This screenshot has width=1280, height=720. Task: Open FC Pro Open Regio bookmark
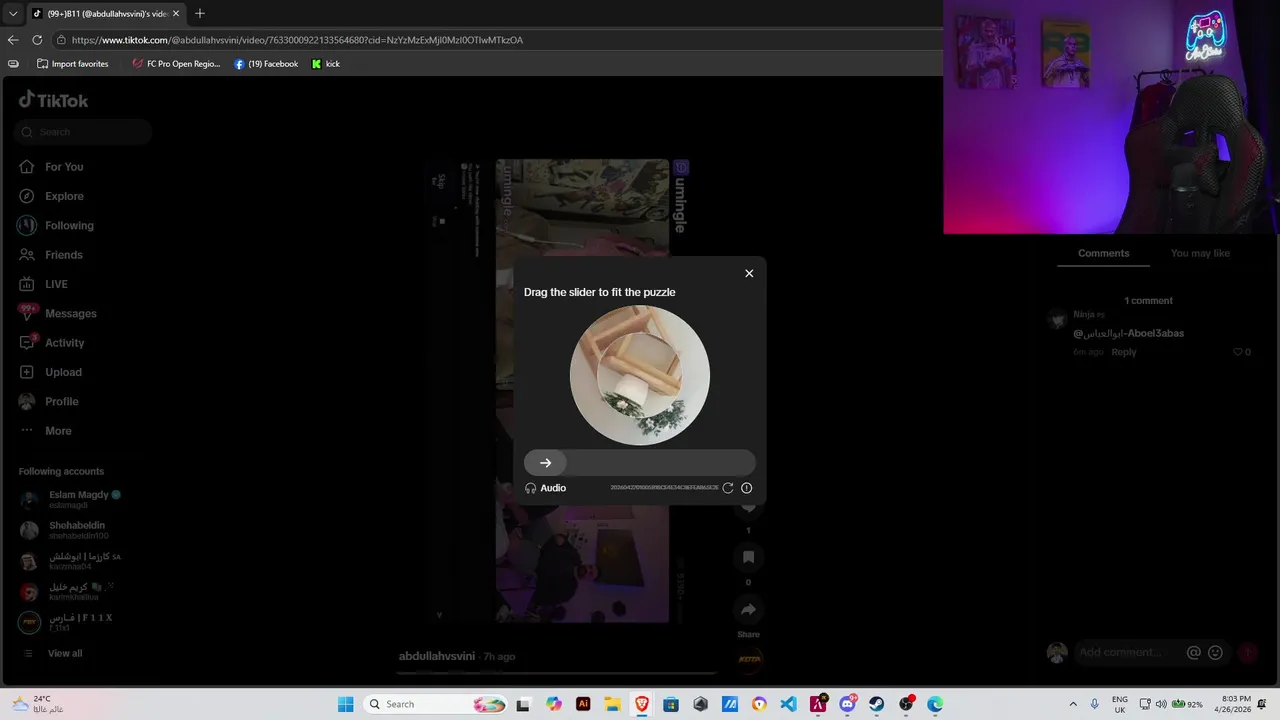[176, 64]
